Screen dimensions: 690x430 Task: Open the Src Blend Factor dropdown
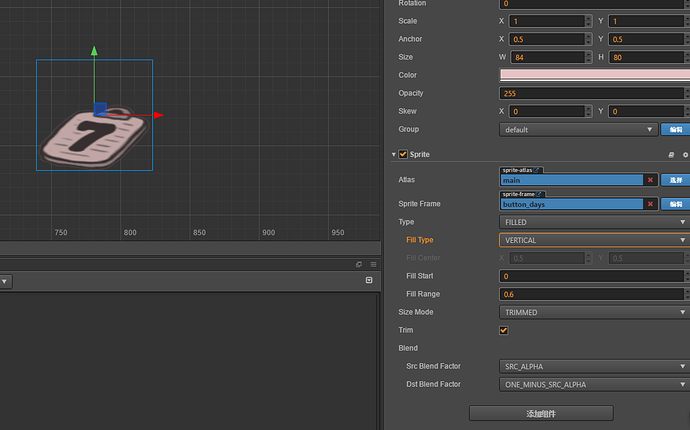pos(595,366)
